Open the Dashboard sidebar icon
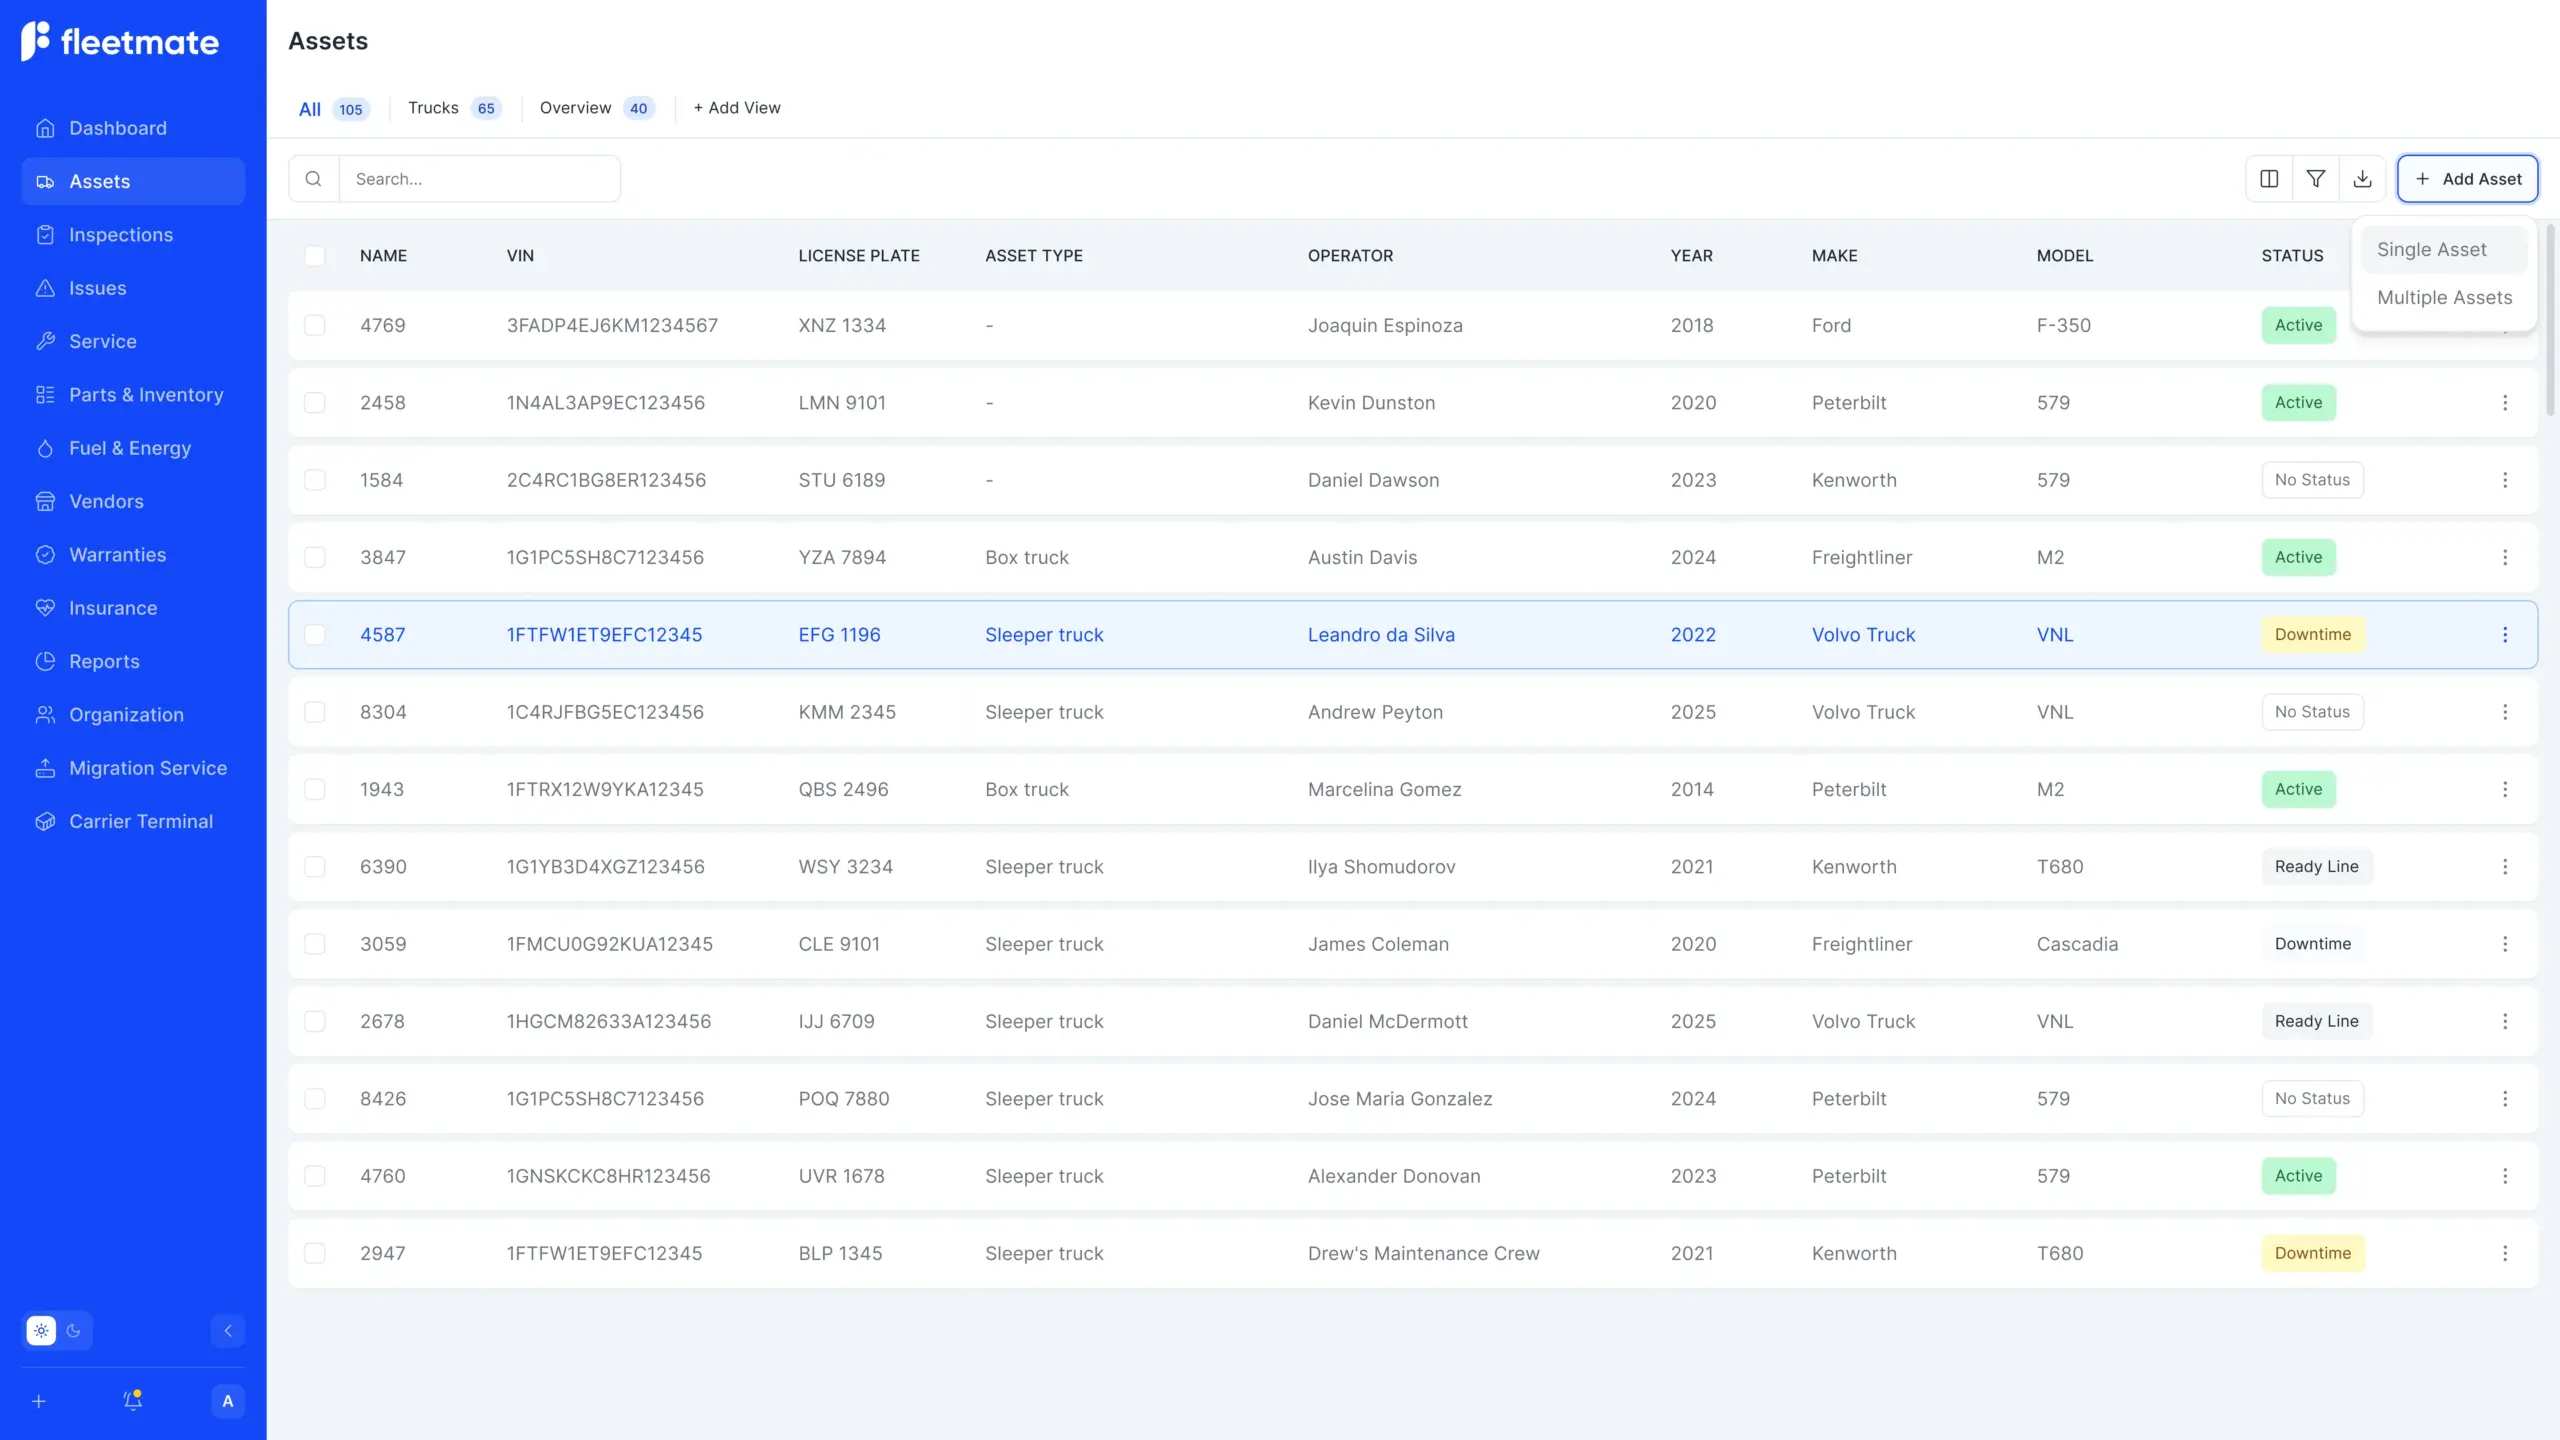 (45, 128)
